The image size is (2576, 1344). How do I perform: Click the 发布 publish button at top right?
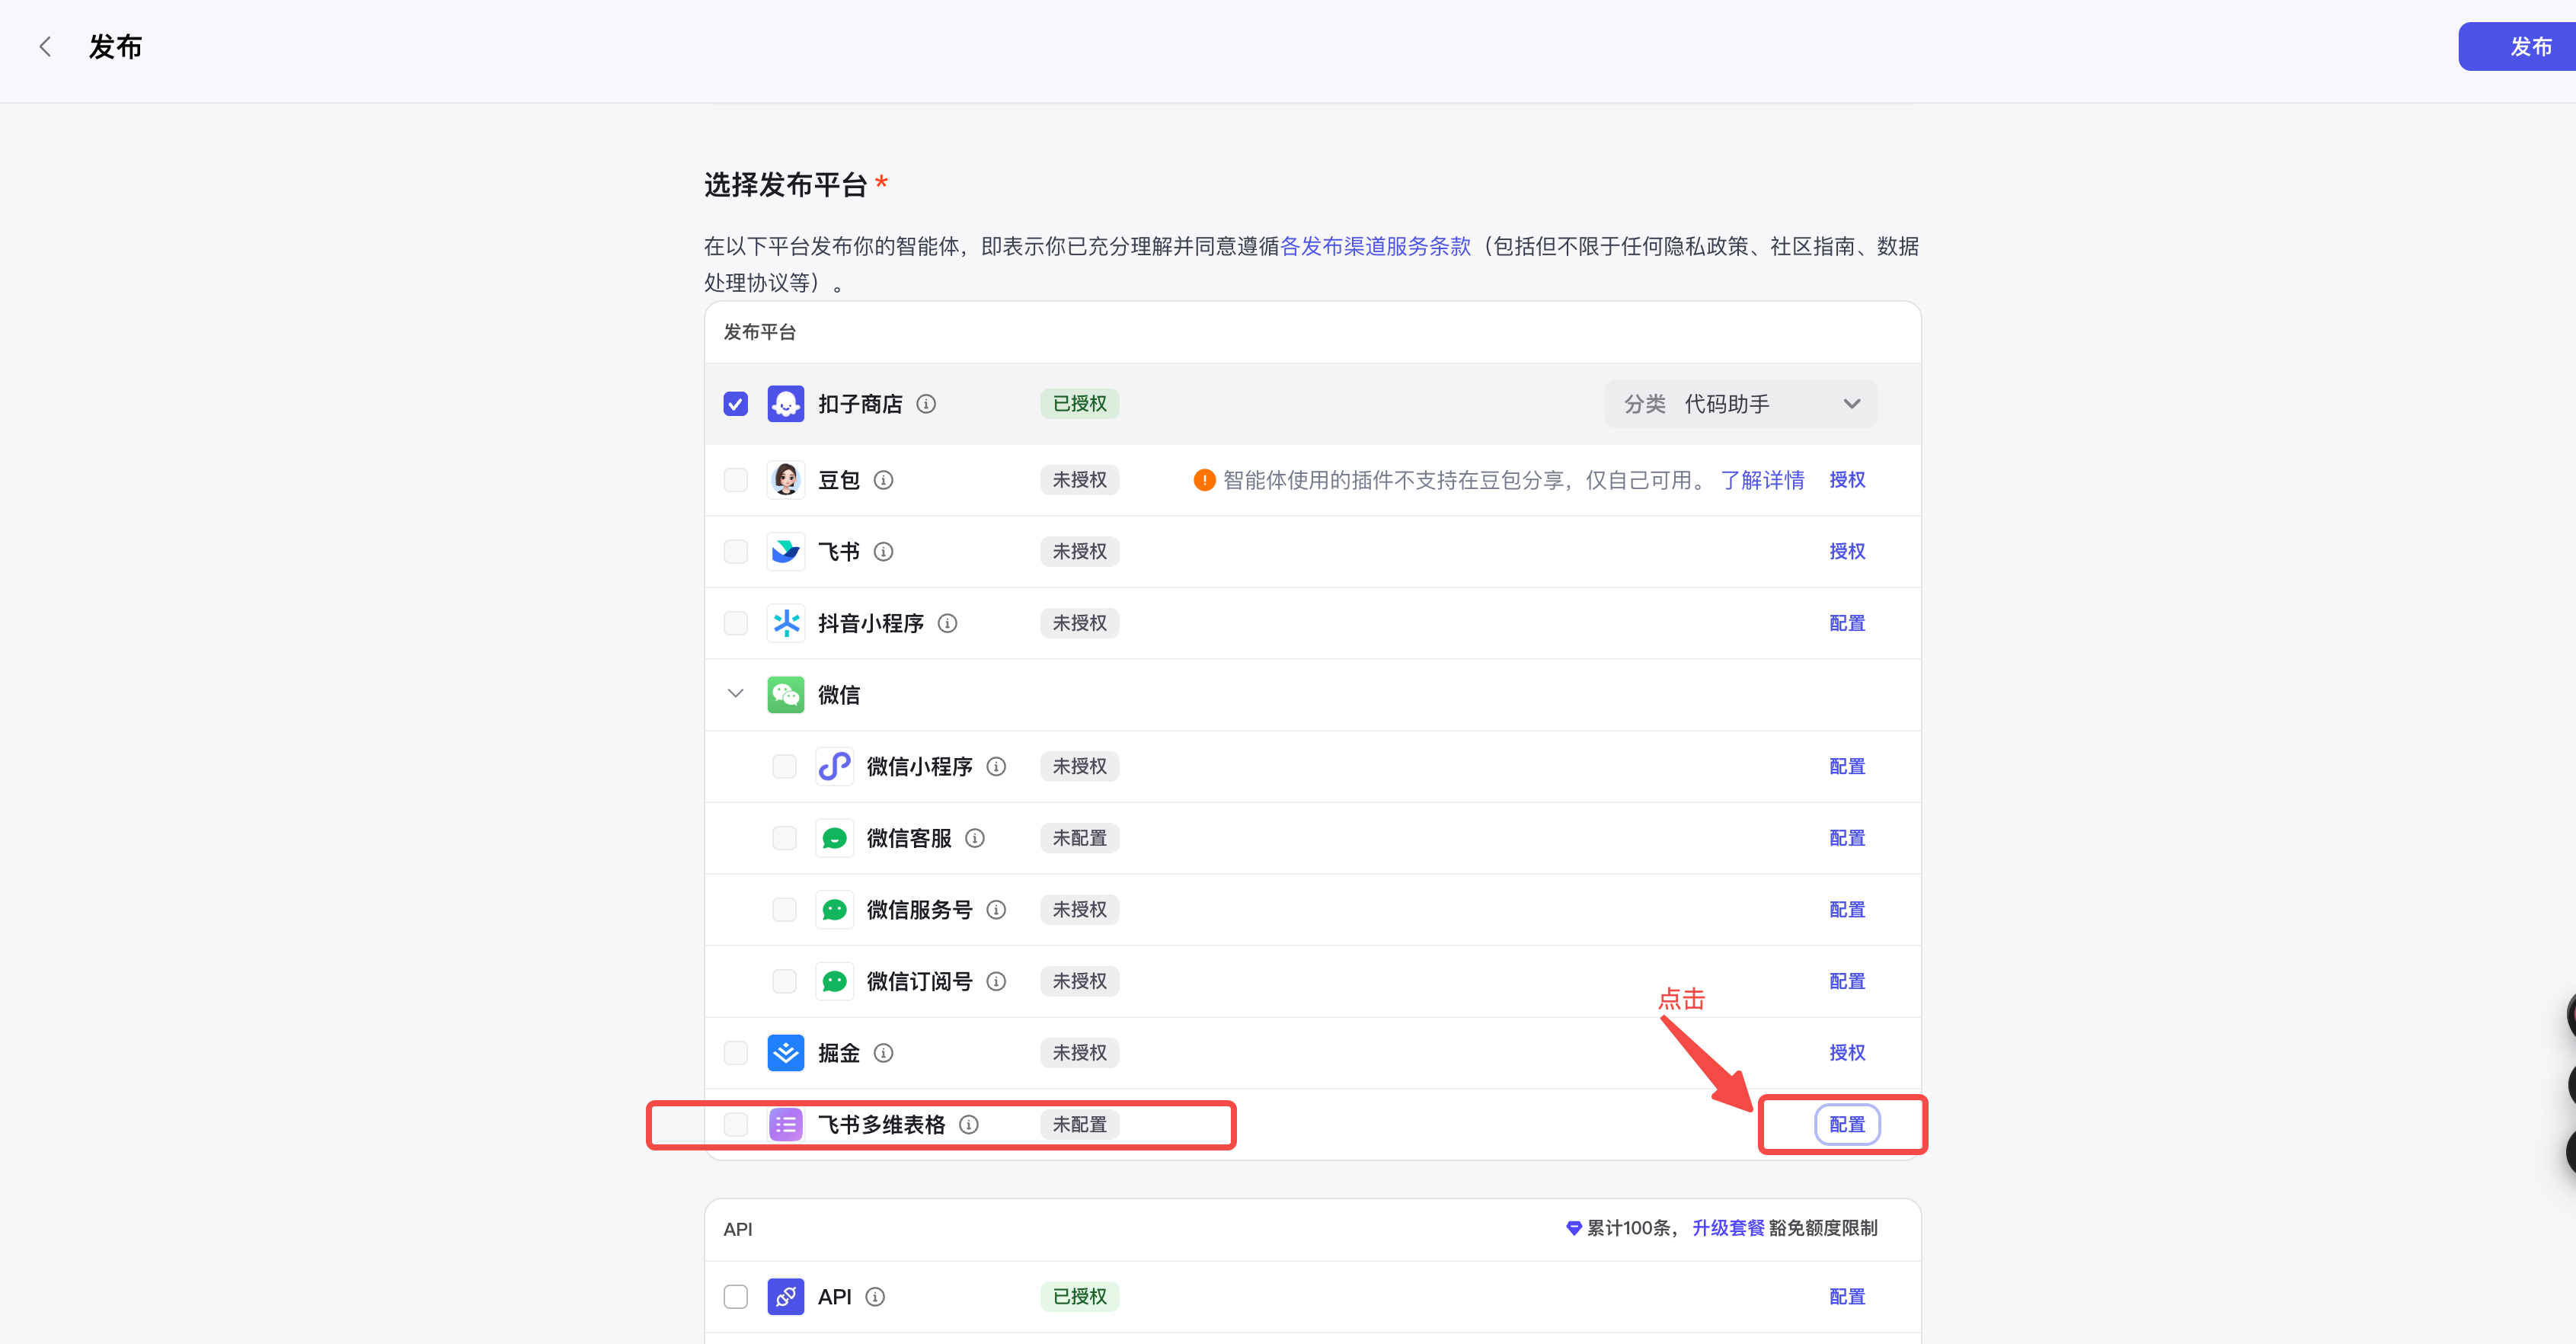click(2517, 46)
